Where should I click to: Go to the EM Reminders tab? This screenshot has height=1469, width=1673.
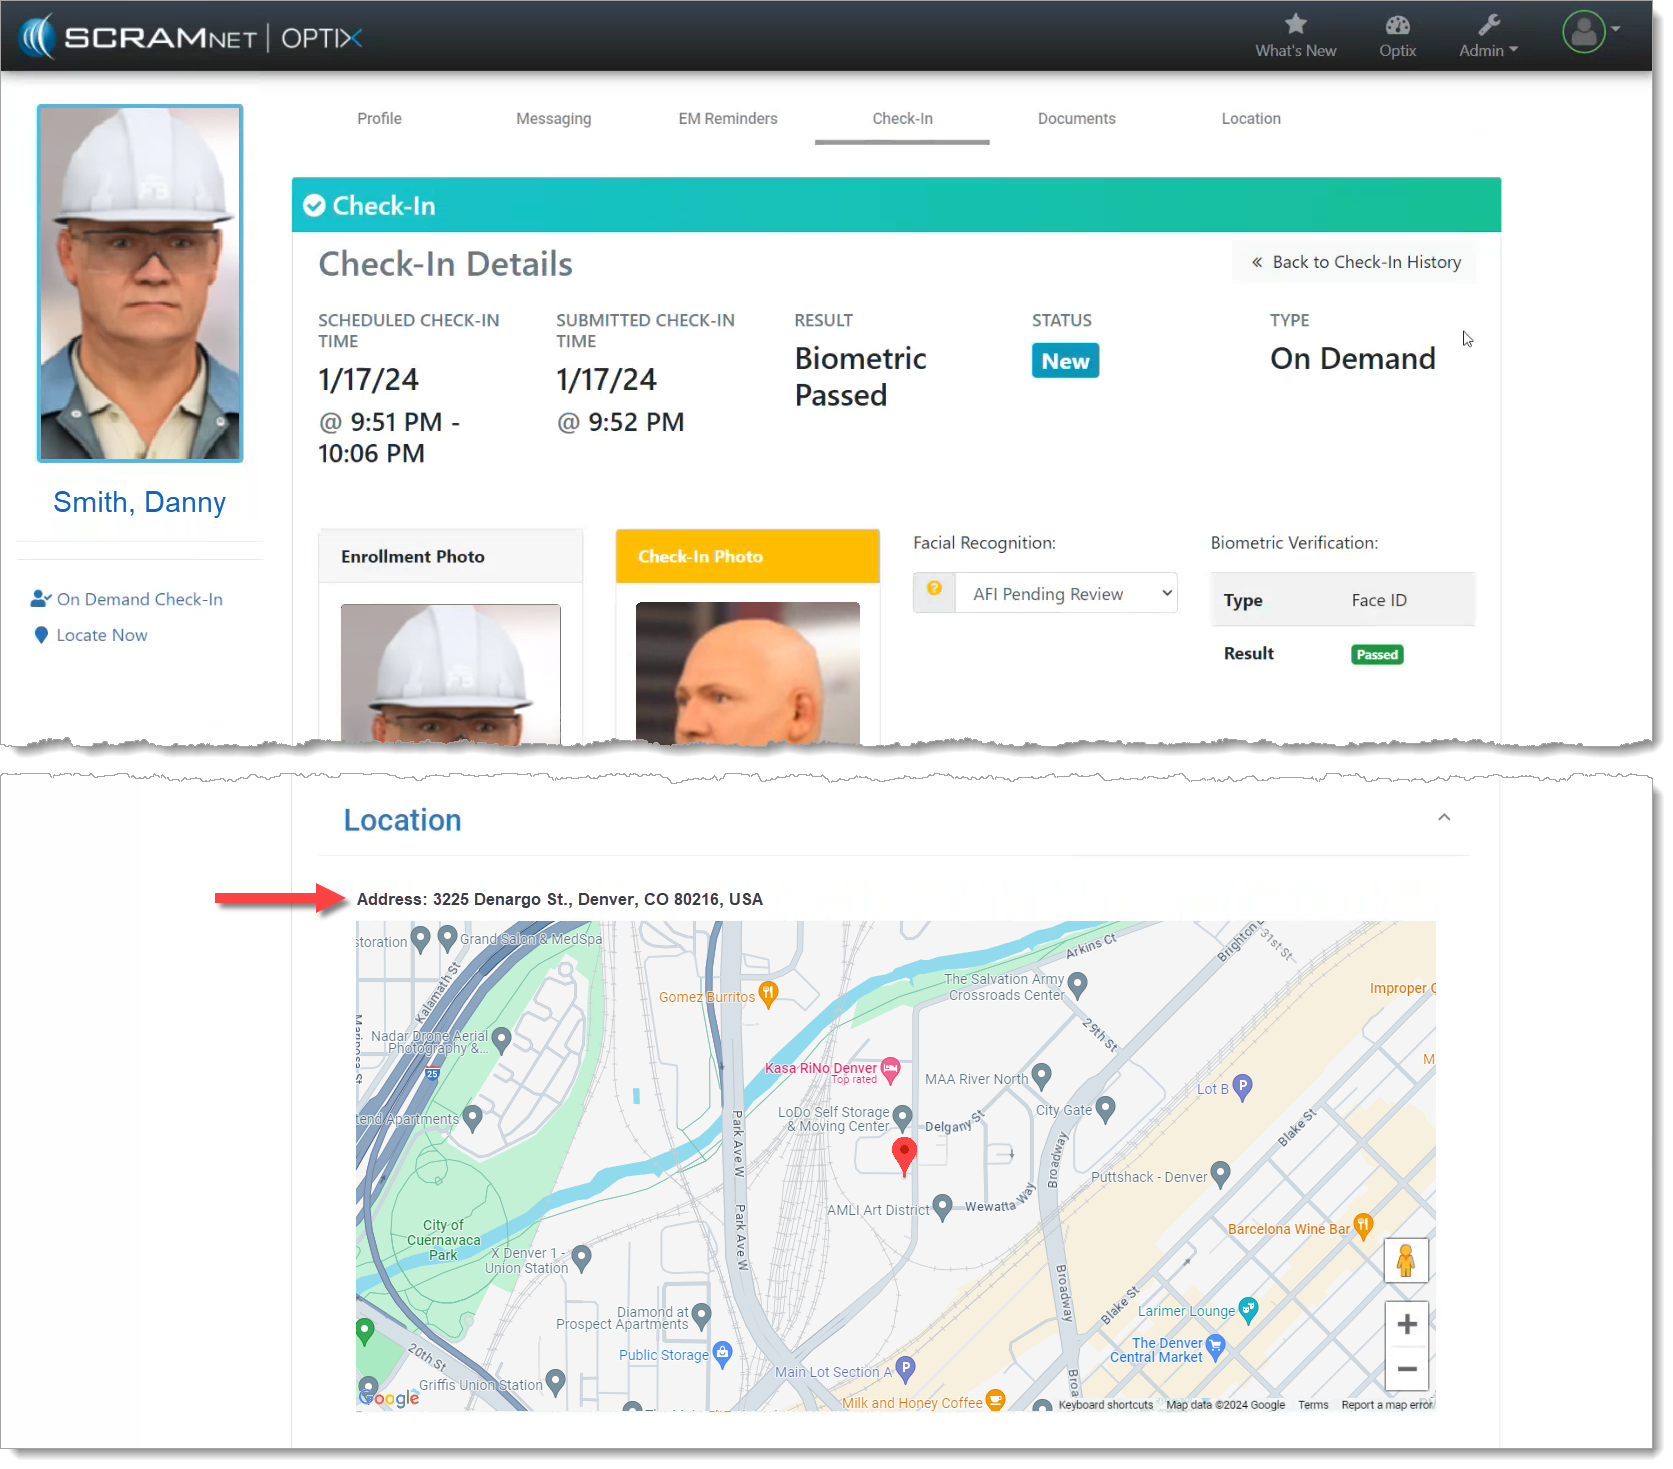[727, 119]
